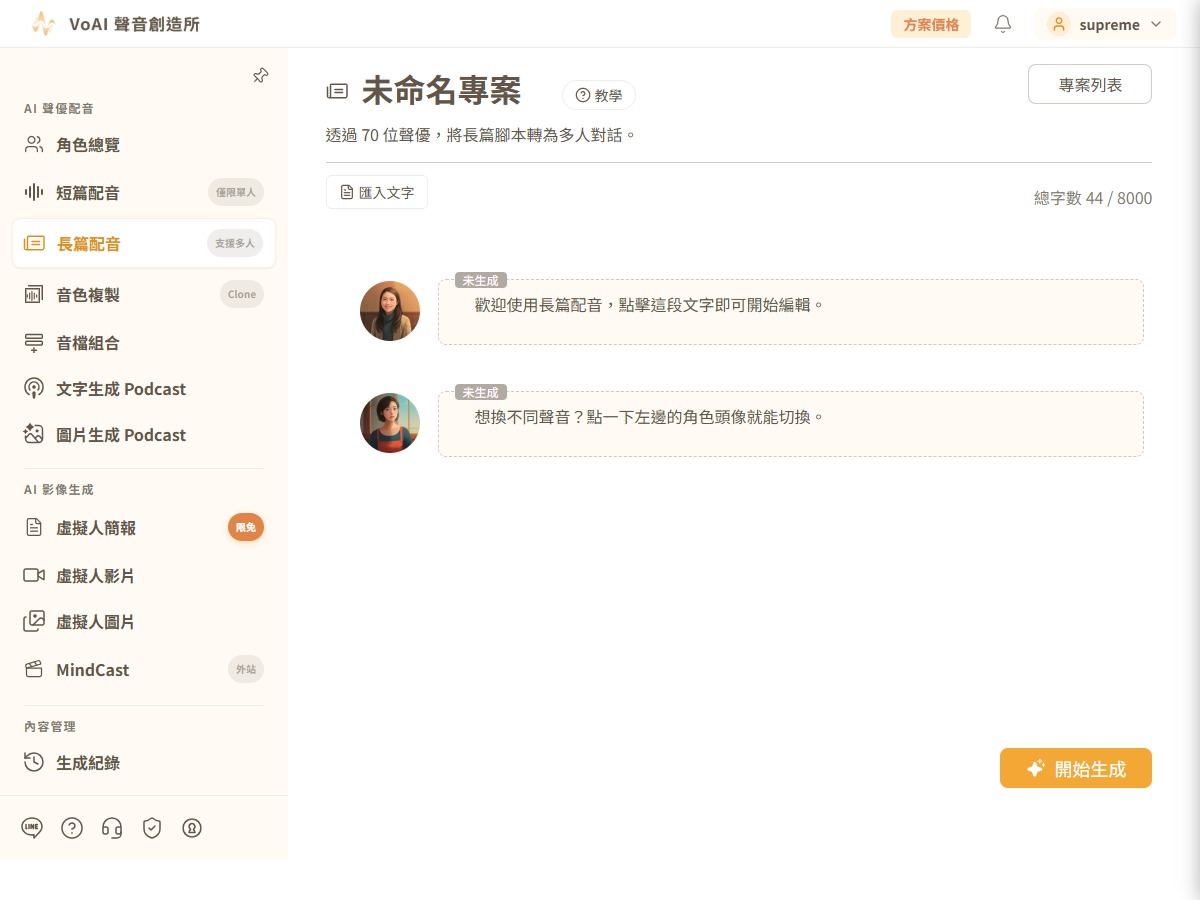Go to 短篇配音 page

click(144, 192)
